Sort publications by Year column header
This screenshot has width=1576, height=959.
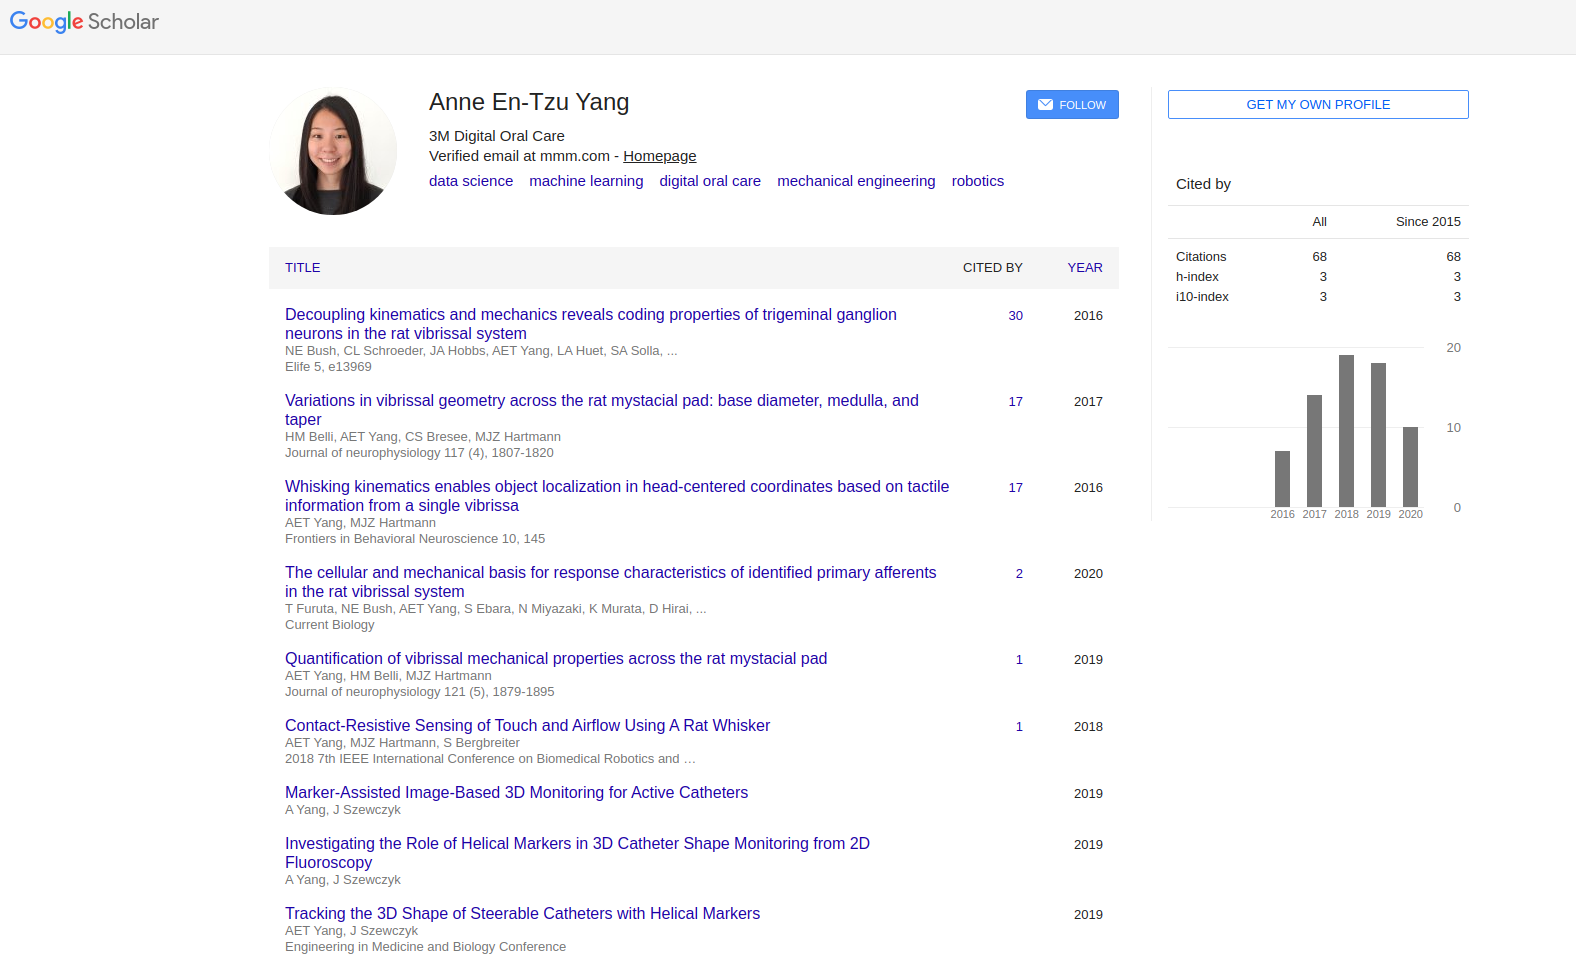(x=1085, y=268)
